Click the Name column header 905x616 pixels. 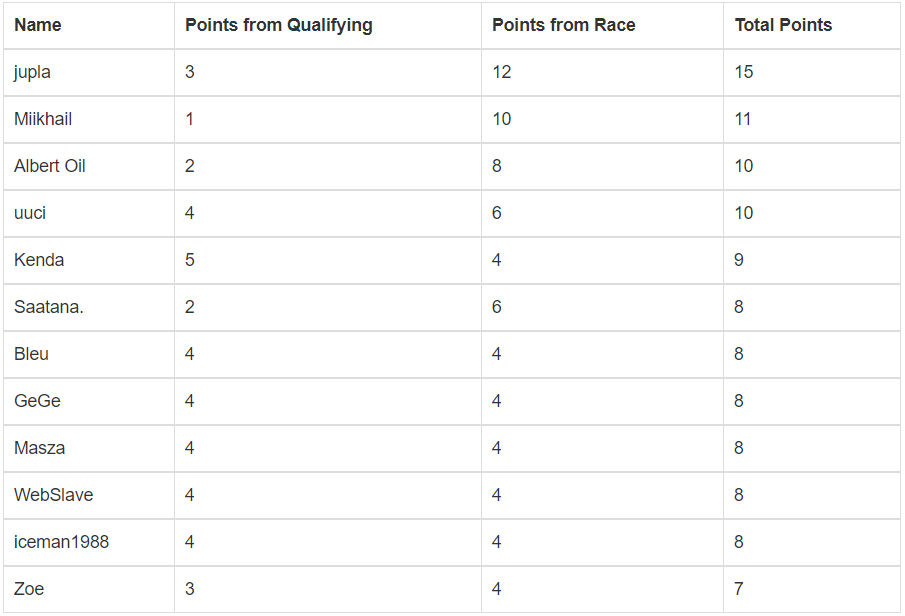pos(38,25)
